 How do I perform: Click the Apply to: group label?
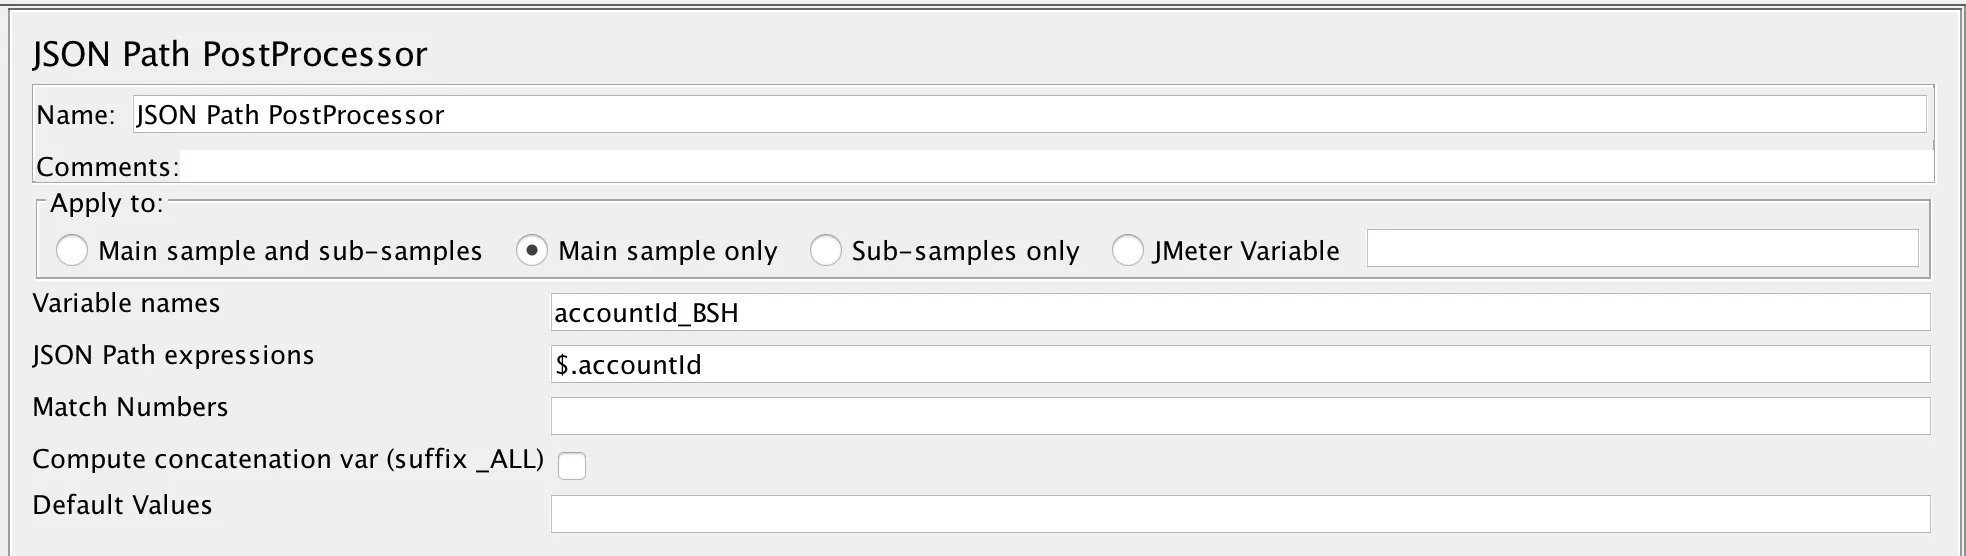tap(106, 203)
